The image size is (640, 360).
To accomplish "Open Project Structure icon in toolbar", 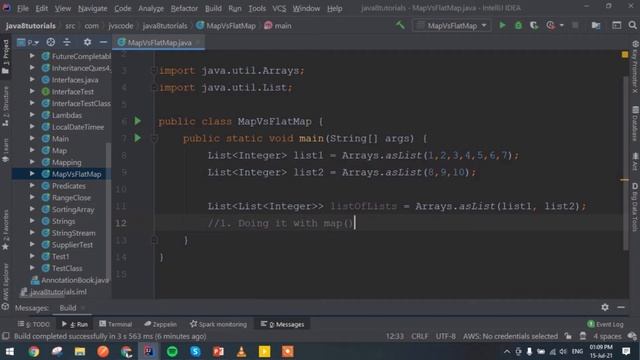I will (x=596, y=25).
